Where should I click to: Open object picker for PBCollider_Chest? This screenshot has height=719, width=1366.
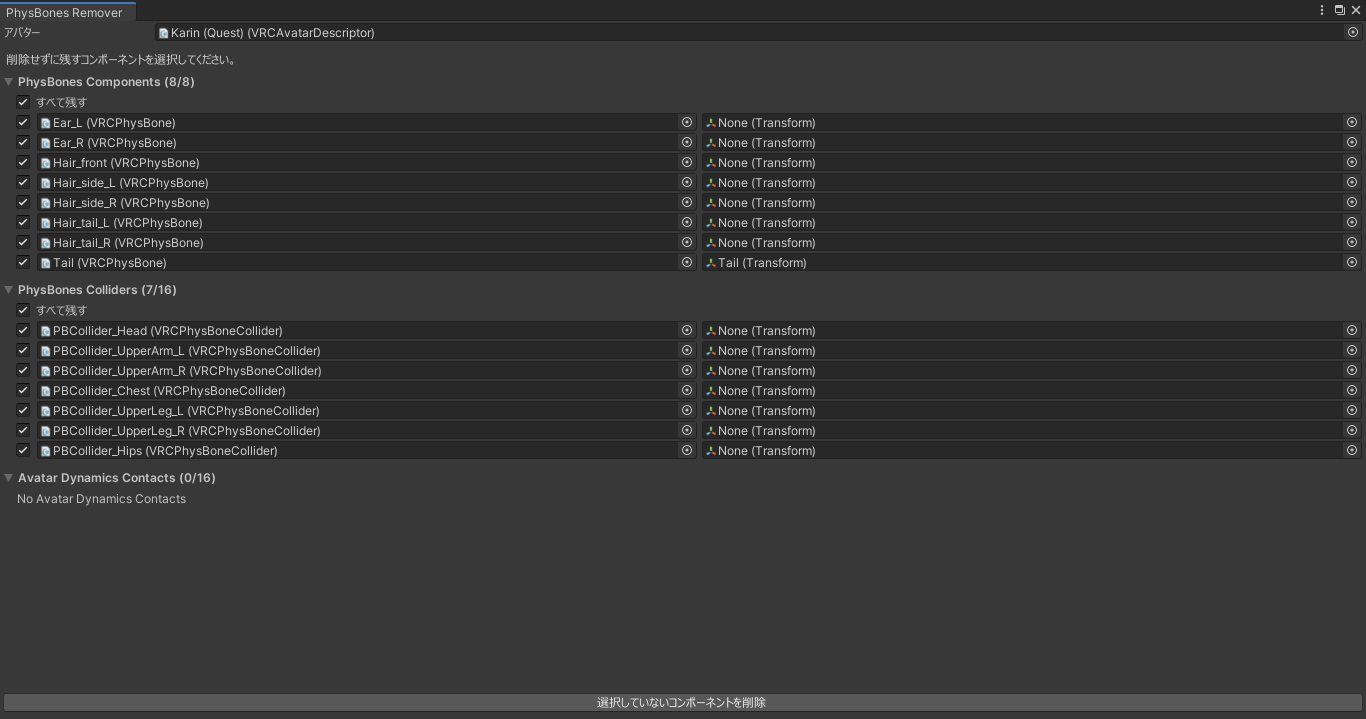pos(687,390)
